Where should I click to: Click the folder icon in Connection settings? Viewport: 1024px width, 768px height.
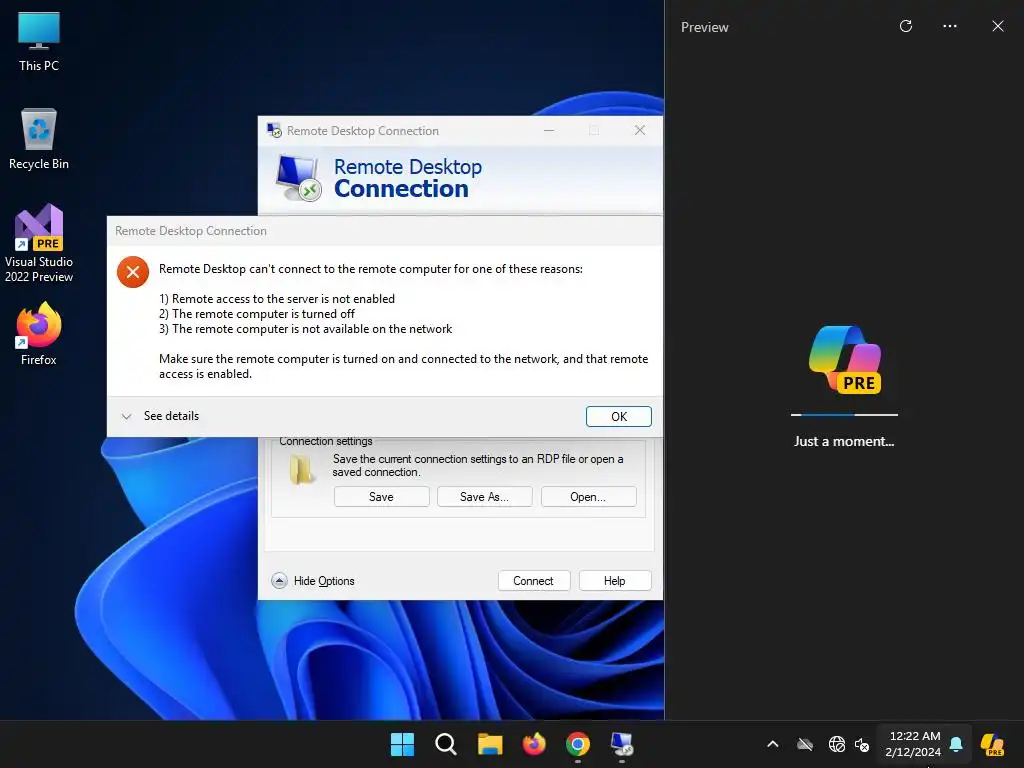(x=302, y=470)
